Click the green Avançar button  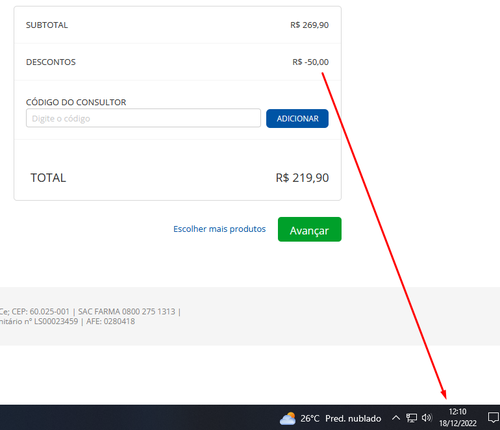310,229
